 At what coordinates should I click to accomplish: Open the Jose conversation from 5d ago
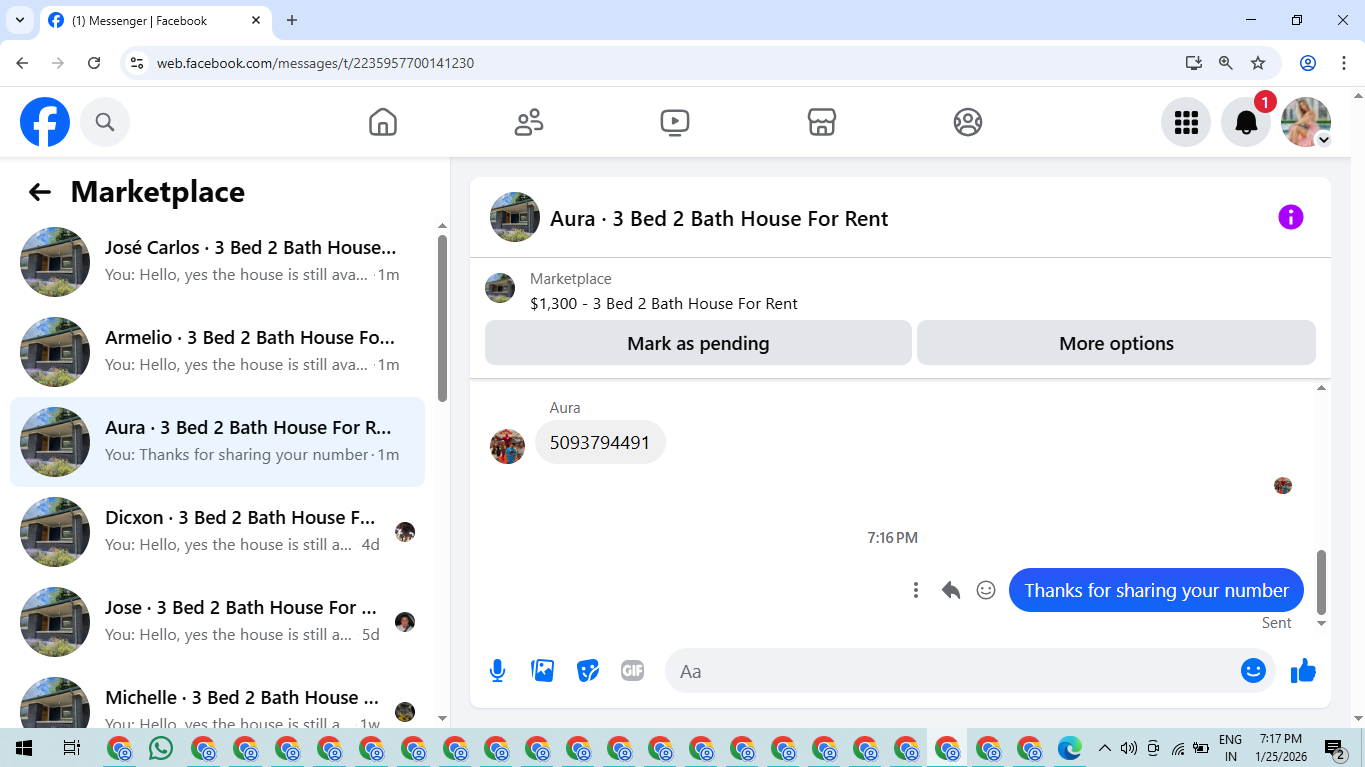coord(217,622)
